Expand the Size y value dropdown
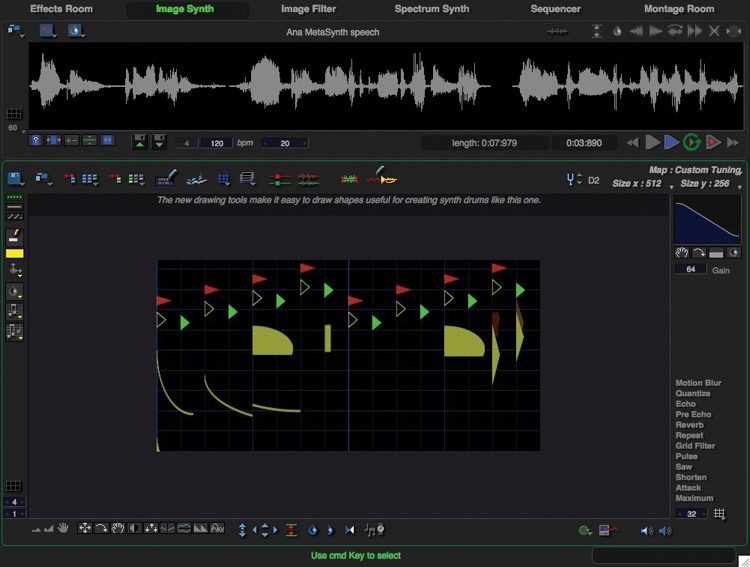The width and height of the screenshot is (750, 567). 740,186
